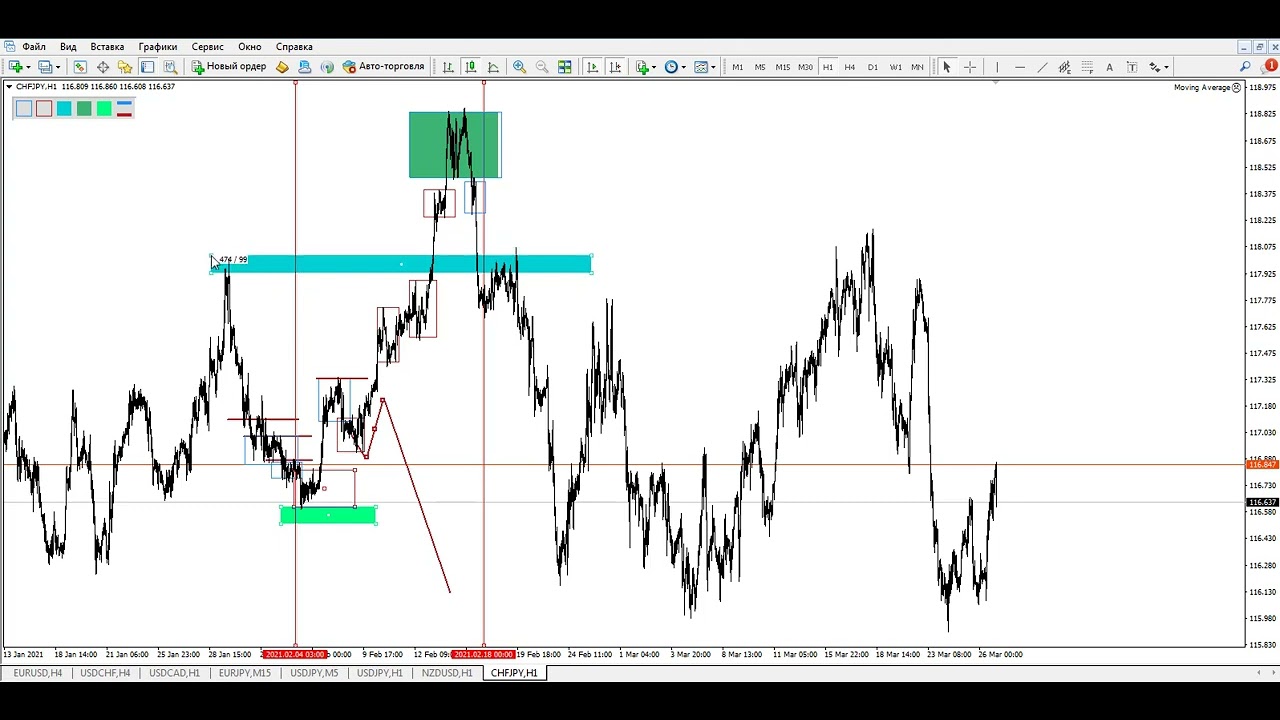The width and height of the screenshot is (1280, 720).
Task: Open the notification bubble with red 1
Action: 1268,67
